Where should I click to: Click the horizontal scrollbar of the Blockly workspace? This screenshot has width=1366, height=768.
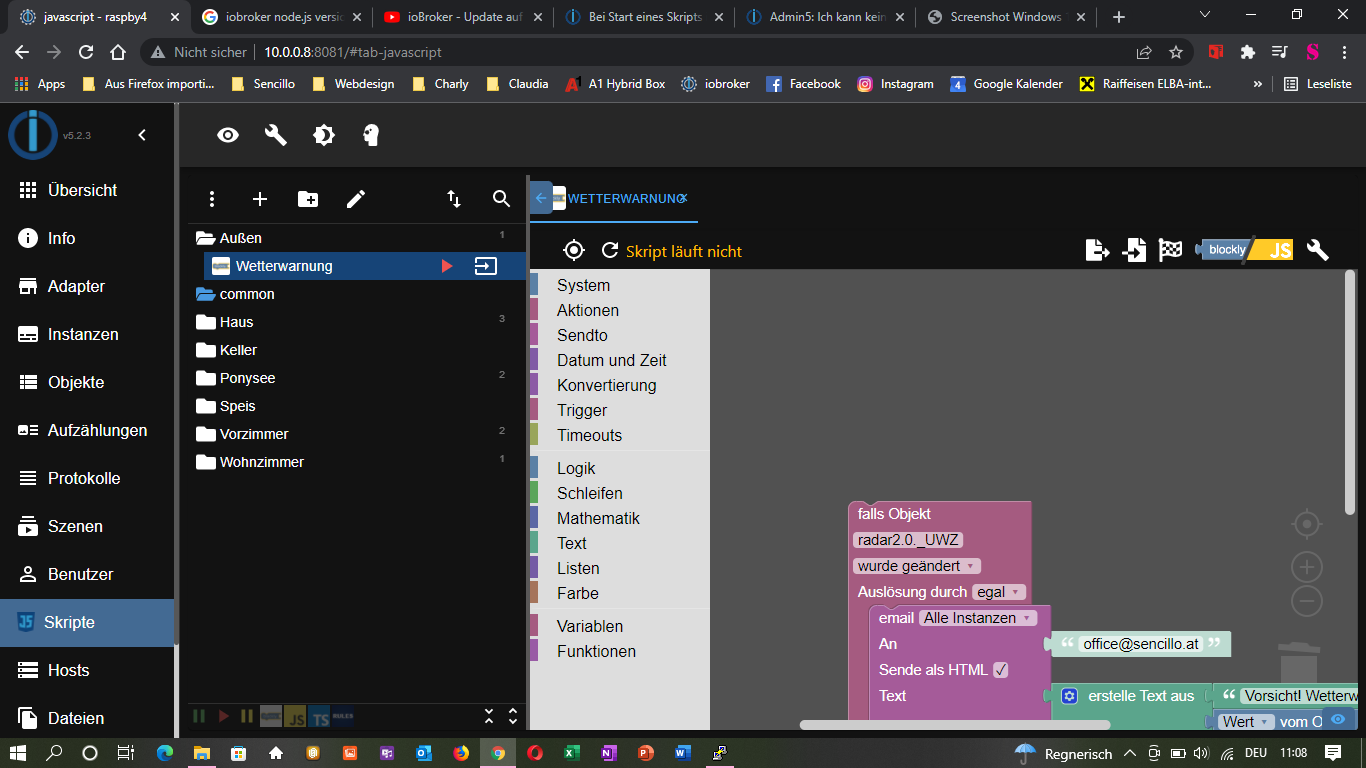[x=955, y=725]
